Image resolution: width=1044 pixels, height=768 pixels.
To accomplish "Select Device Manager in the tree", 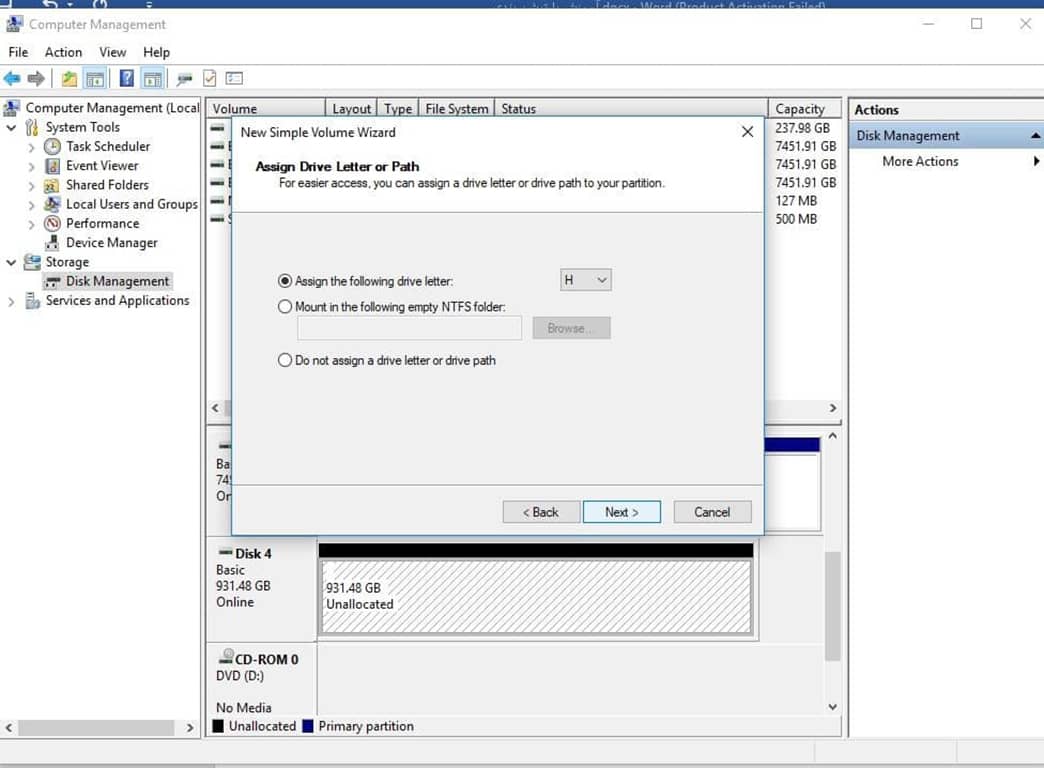I will [111, 243].
